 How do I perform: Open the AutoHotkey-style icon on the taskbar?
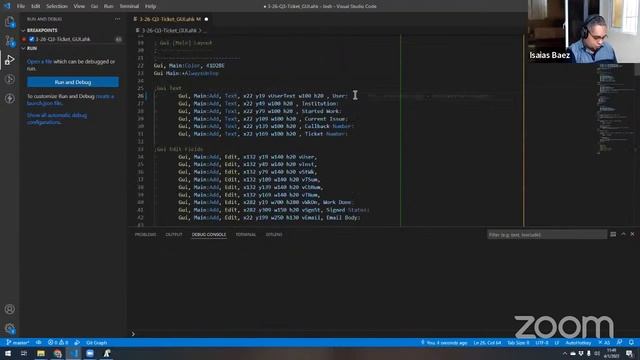click(x=107, y=353)
